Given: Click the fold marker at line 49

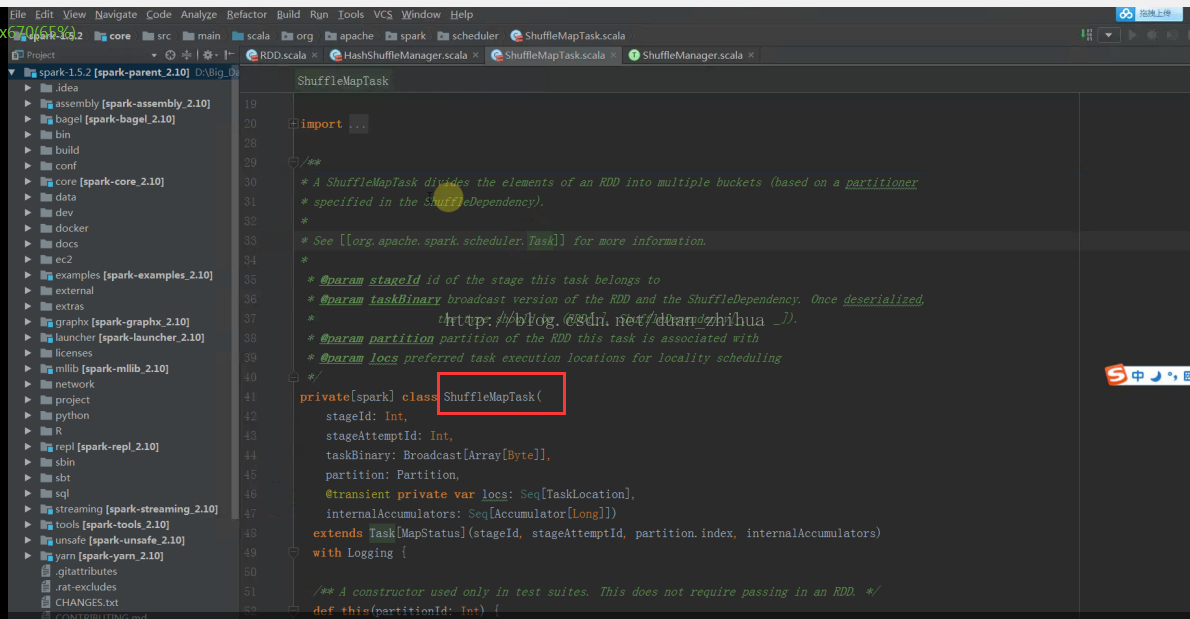Looking at the screenshot, I should pyautogui.click(x=293, y=553).
